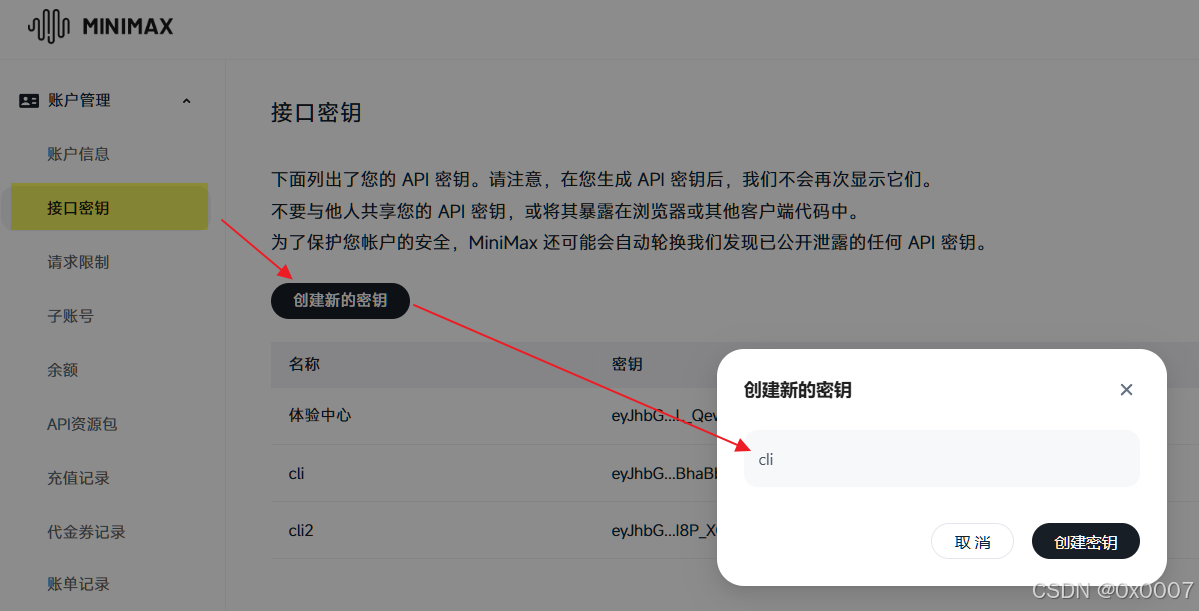Image resolution: width=1199 pixels, height=611 pixels.
Task: Click the 创建新的密钥 dialog title
Action: [797, 390]
